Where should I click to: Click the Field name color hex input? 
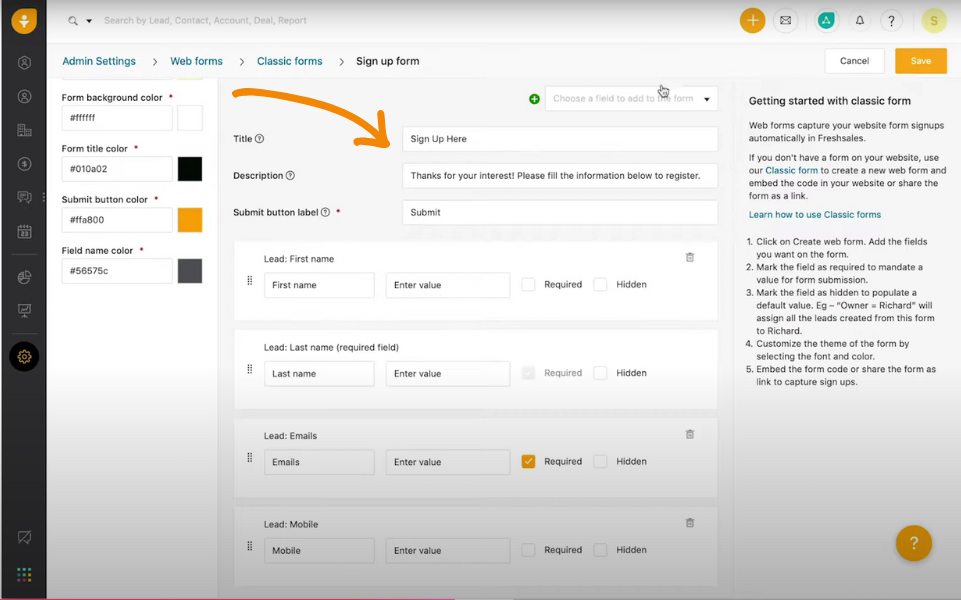(117, 271)
